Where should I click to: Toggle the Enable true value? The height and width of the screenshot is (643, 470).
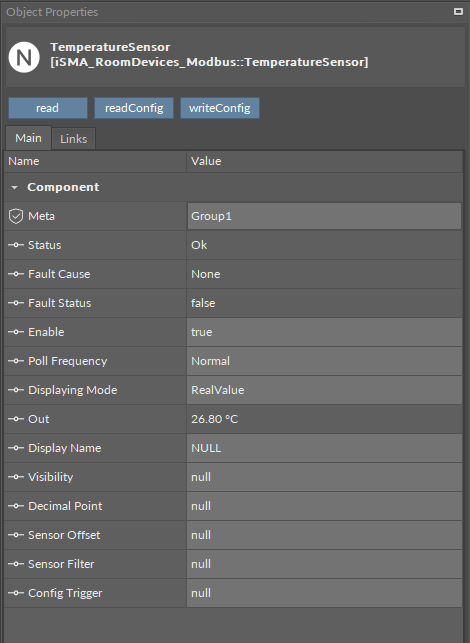point(324,332)
